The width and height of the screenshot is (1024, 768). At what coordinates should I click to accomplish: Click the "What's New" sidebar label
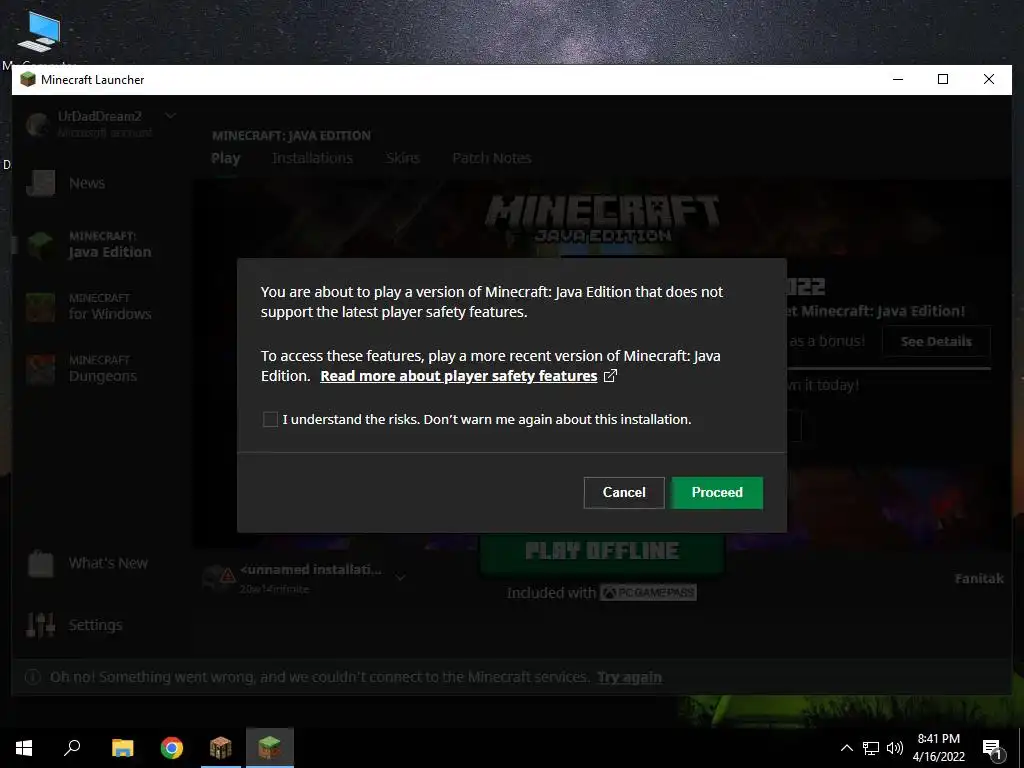[x=108, y=563]
